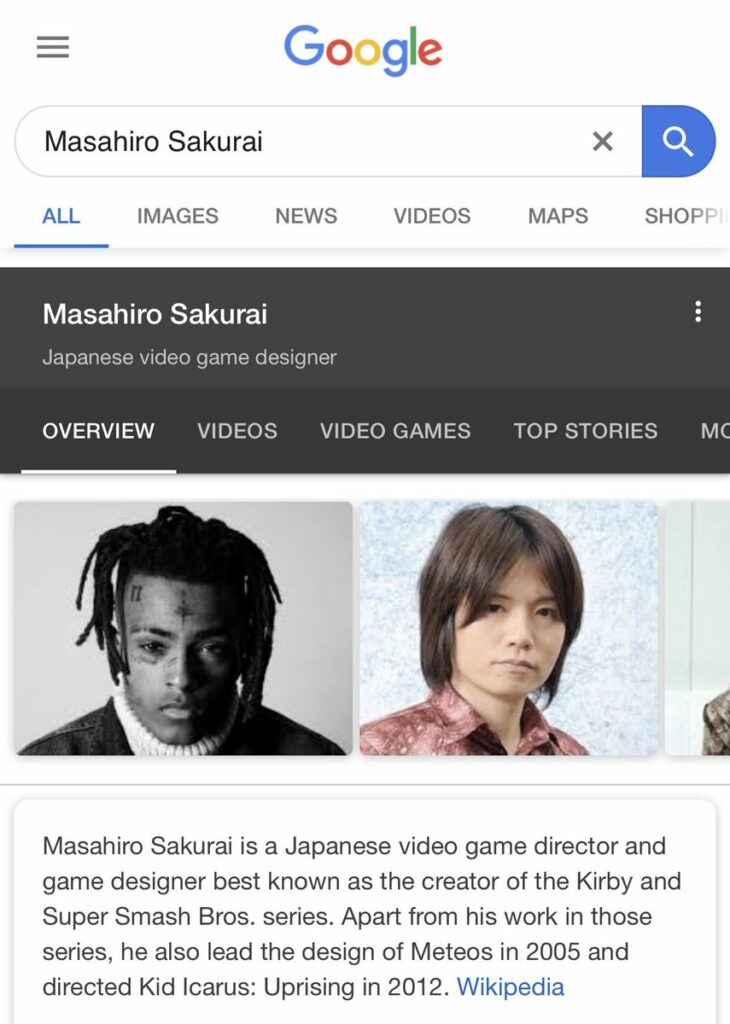Tap the blue magnifier search button
The image size is (730, 1024).
[x=678, y=141]
